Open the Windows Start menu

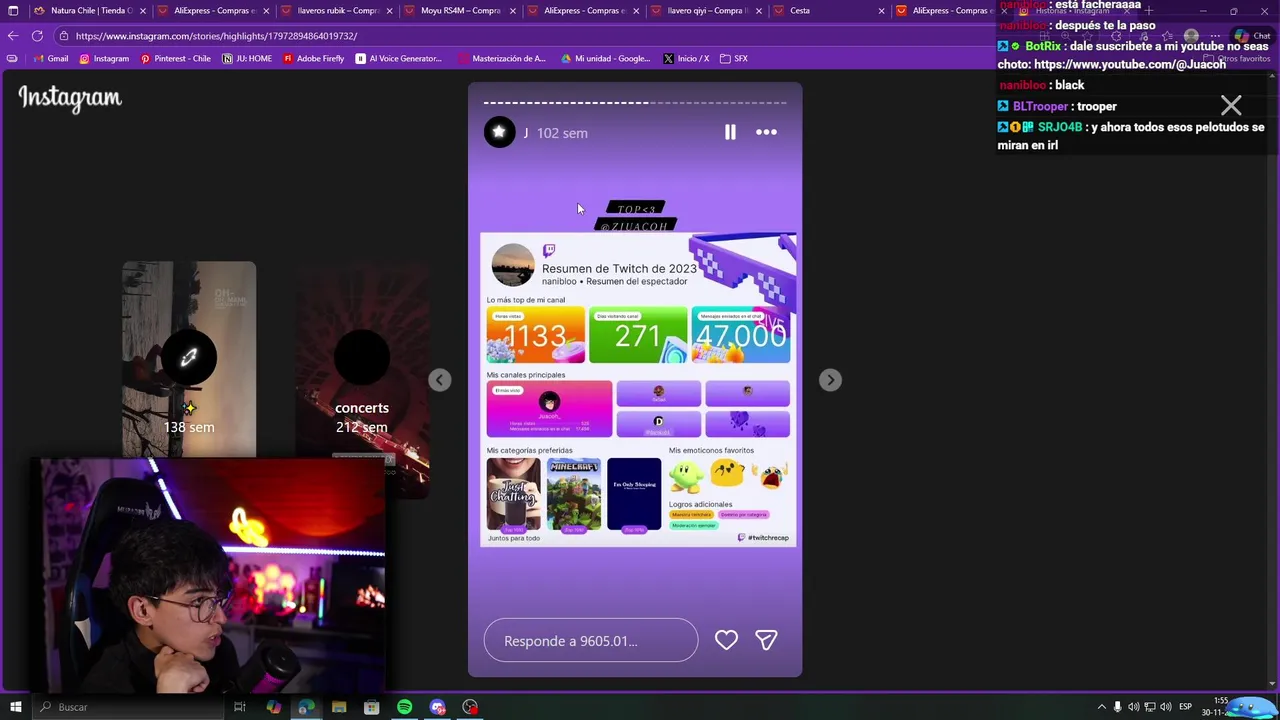(15, 707)
